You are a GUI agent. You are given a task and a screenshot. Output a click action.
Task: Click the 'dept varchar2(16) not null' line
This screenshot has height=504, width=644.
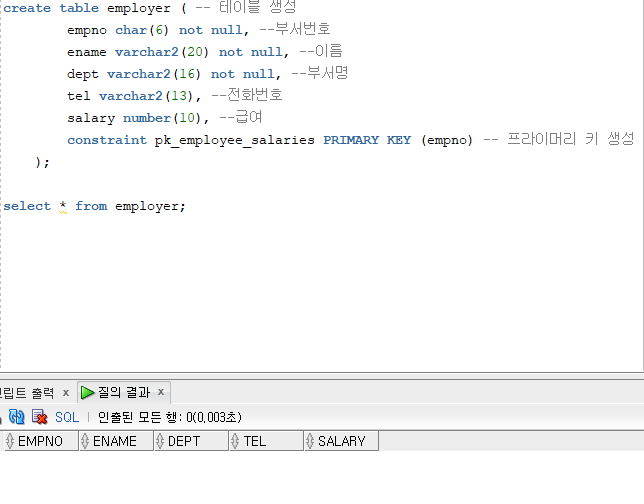click(x=207, y=74)
